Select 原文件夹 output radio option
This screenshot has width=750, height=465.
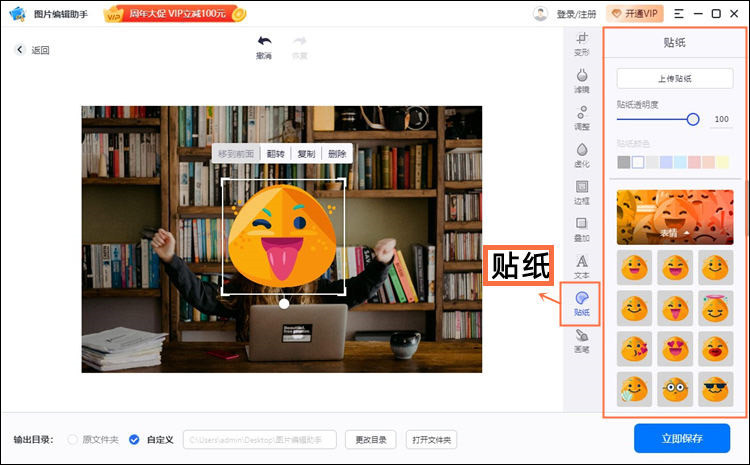pos(72,439)
